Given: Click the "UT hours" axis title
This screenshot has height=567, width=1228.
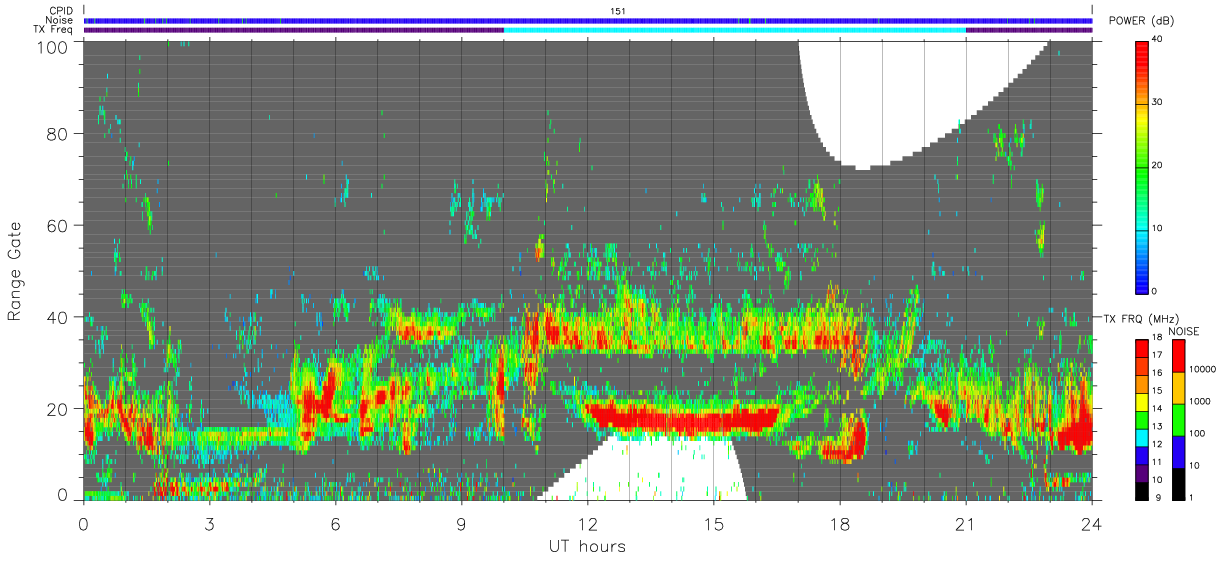Looking at the screenshot, I should coord(587,547).
